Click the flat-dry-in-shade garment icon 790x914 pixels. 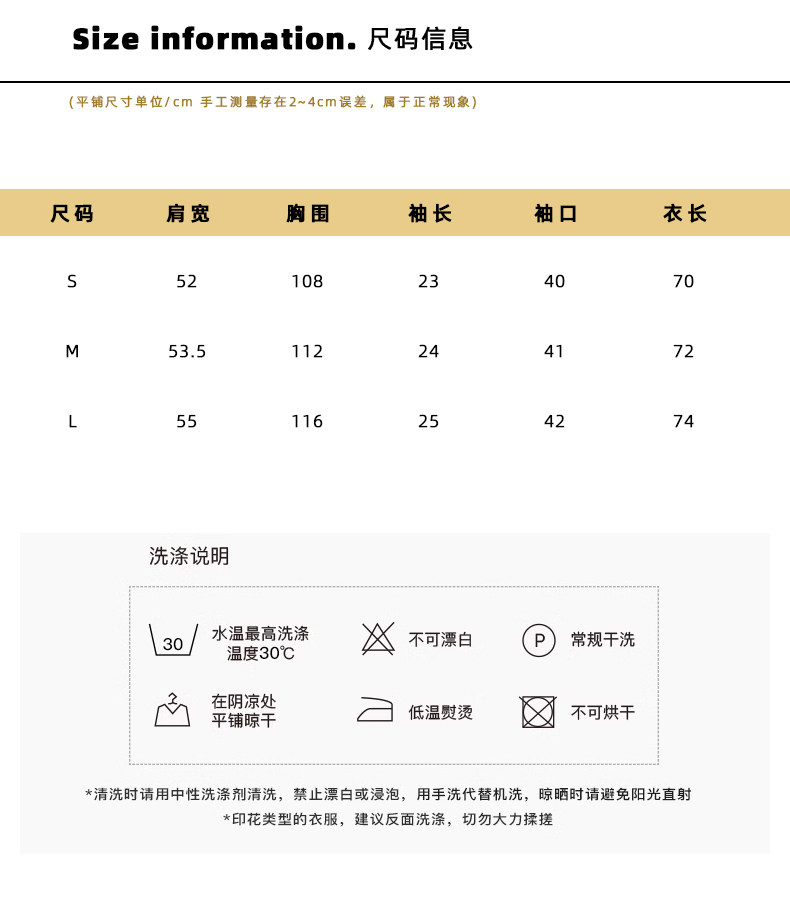pyautogui.click(x=172, y=709)
